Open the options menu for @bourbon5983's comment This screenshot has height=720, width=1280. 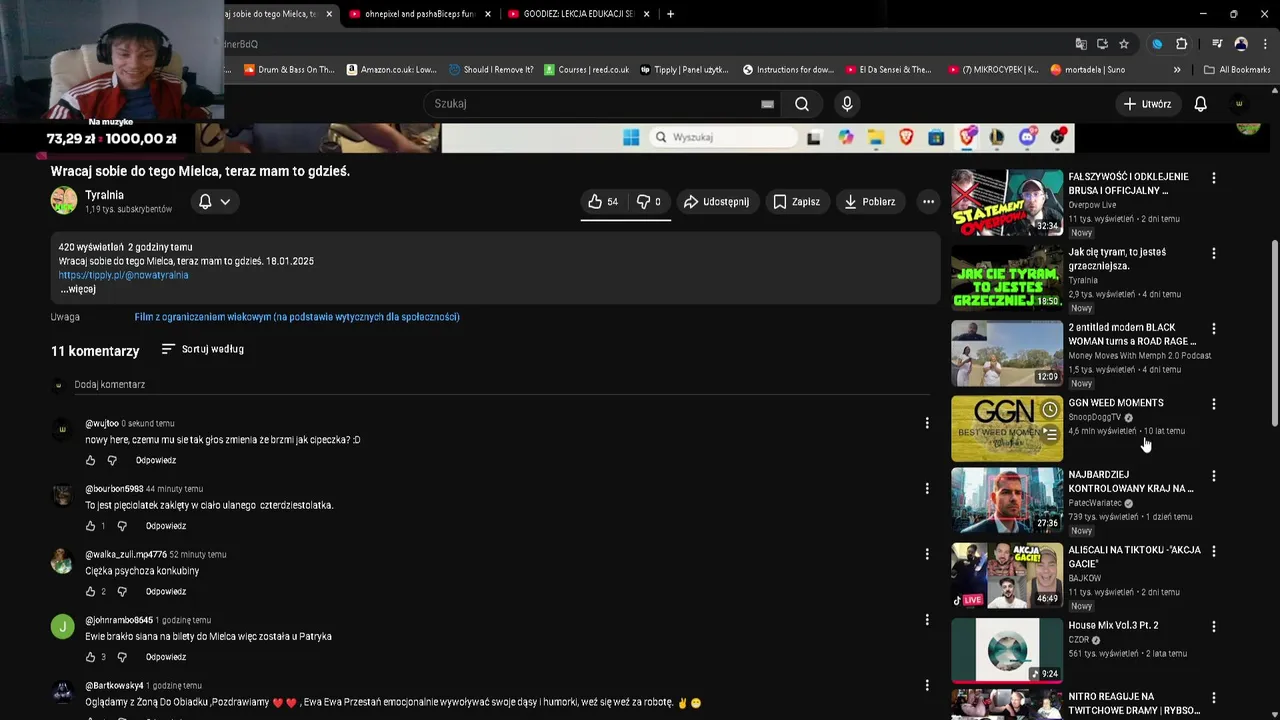tap(927, 489)
